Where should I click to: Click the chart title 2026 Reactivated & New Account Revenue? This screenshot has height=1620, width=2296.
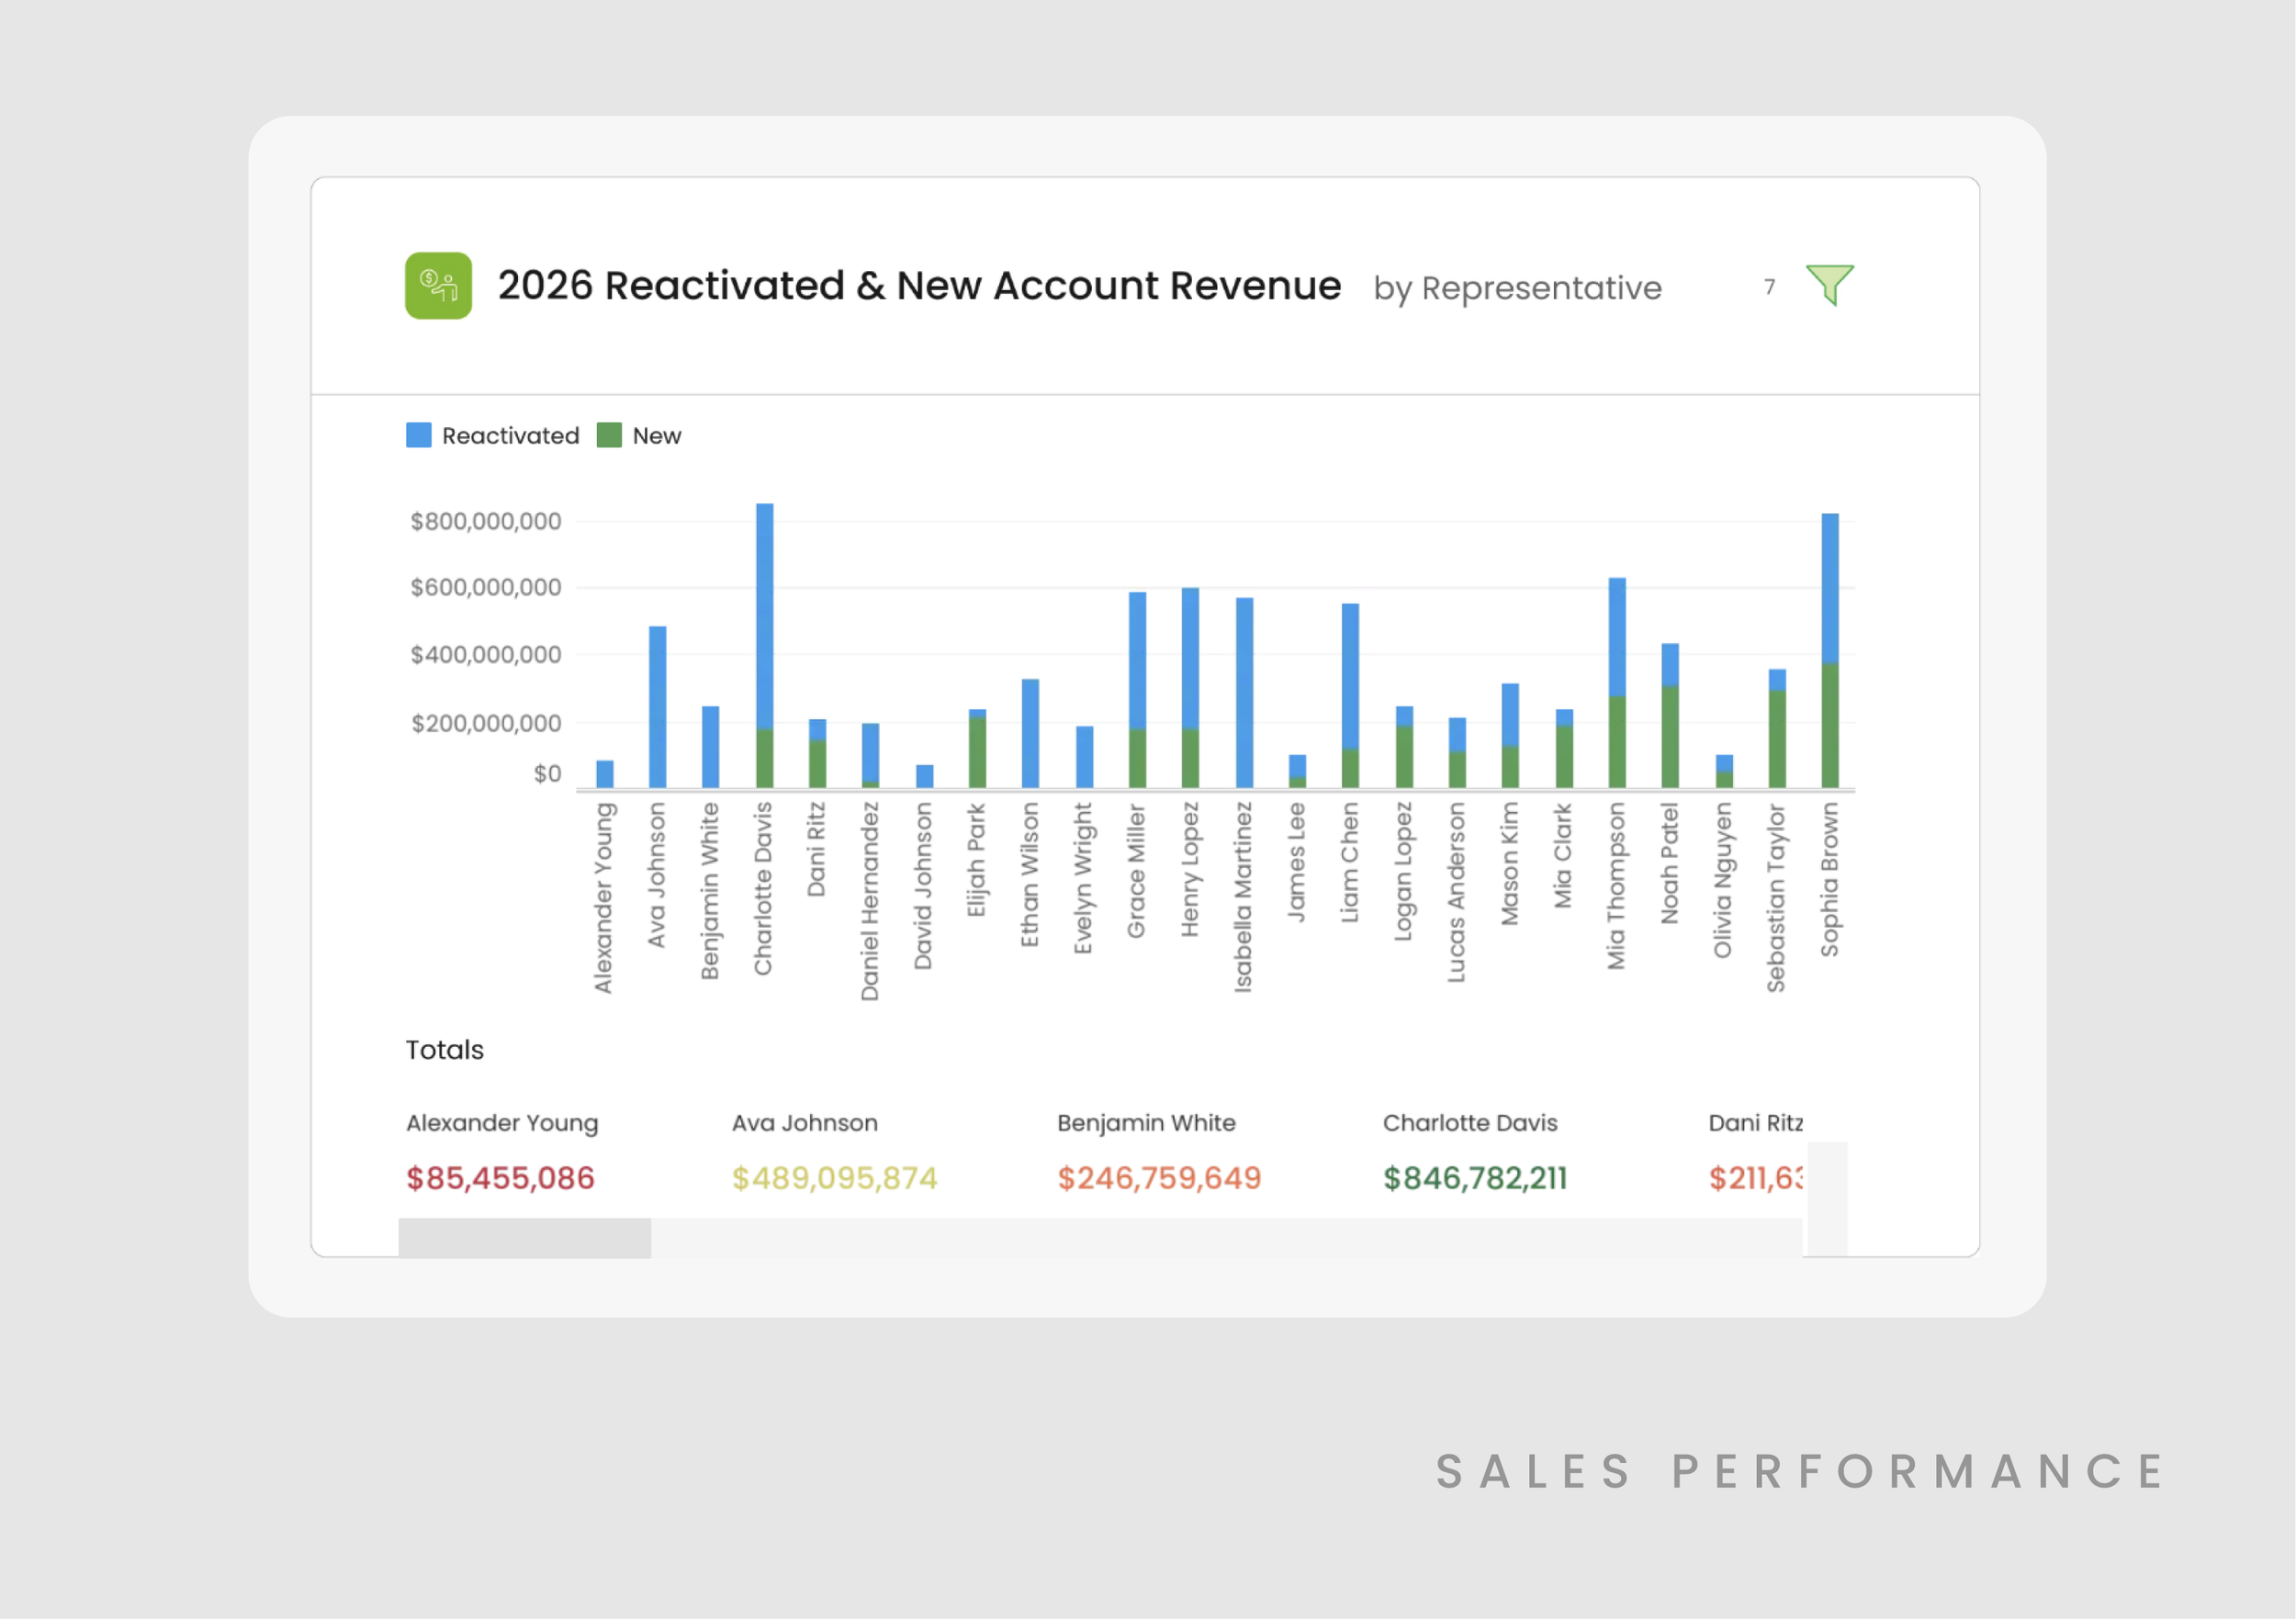pos(920,286)
